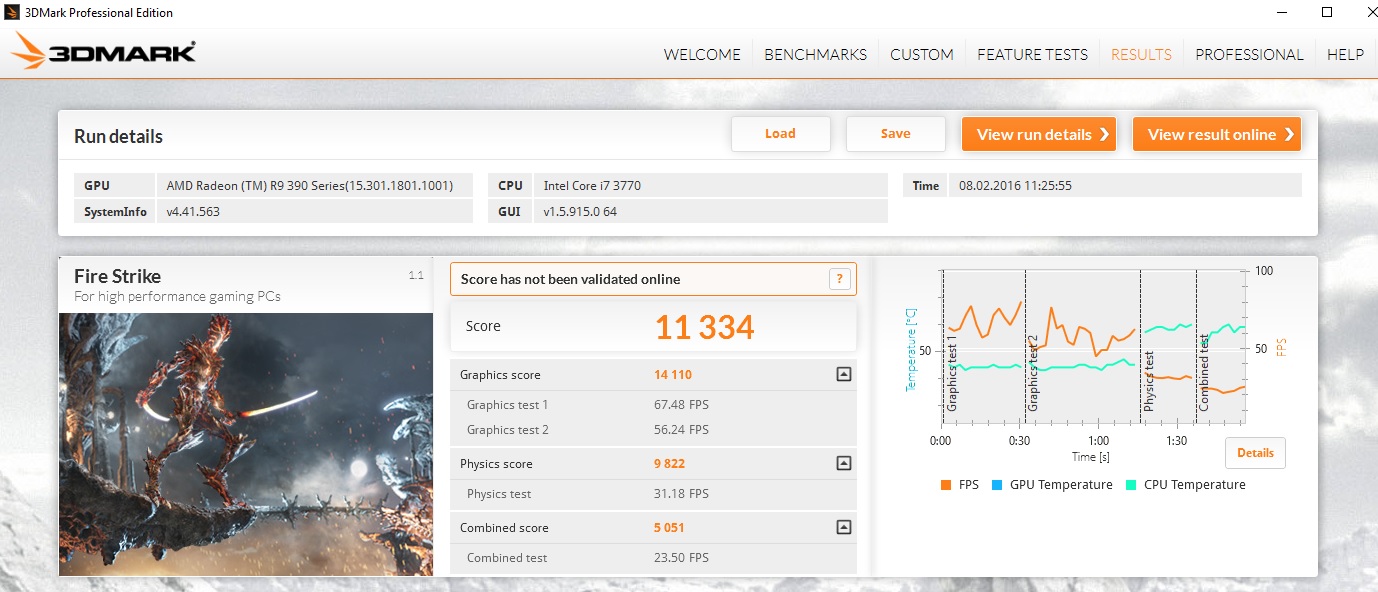Image resolution: width=1378 pixels, height=592 pixels.
Task: Click View result online button
Action: click(x=1217, y=134)
